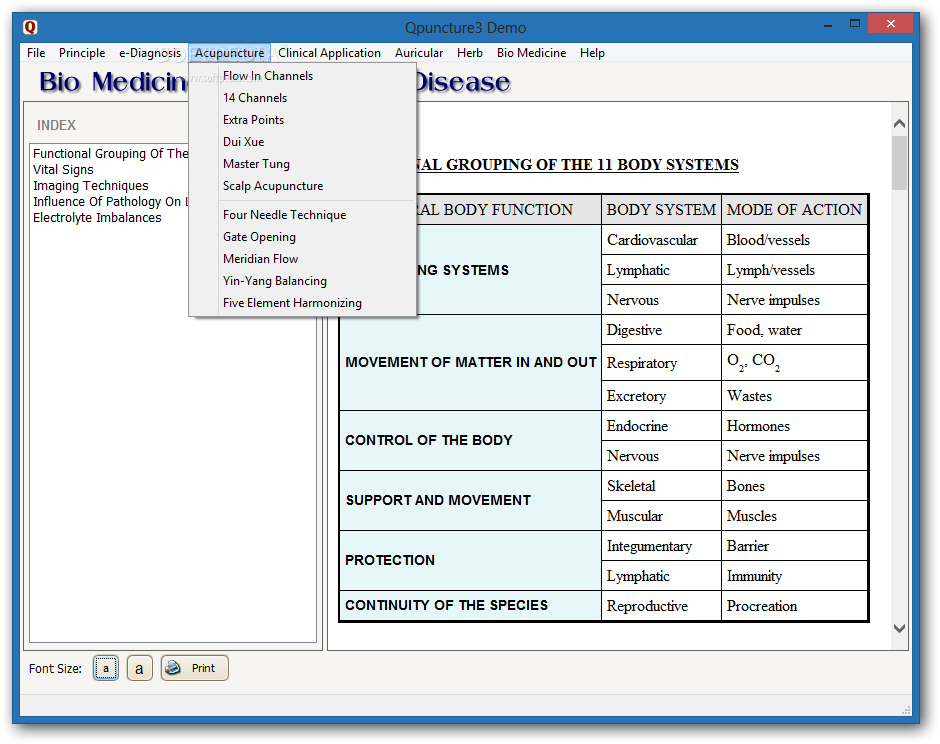Click the printer icon on Print button
Screen dimensions: 940x744
tap(173, 668)
